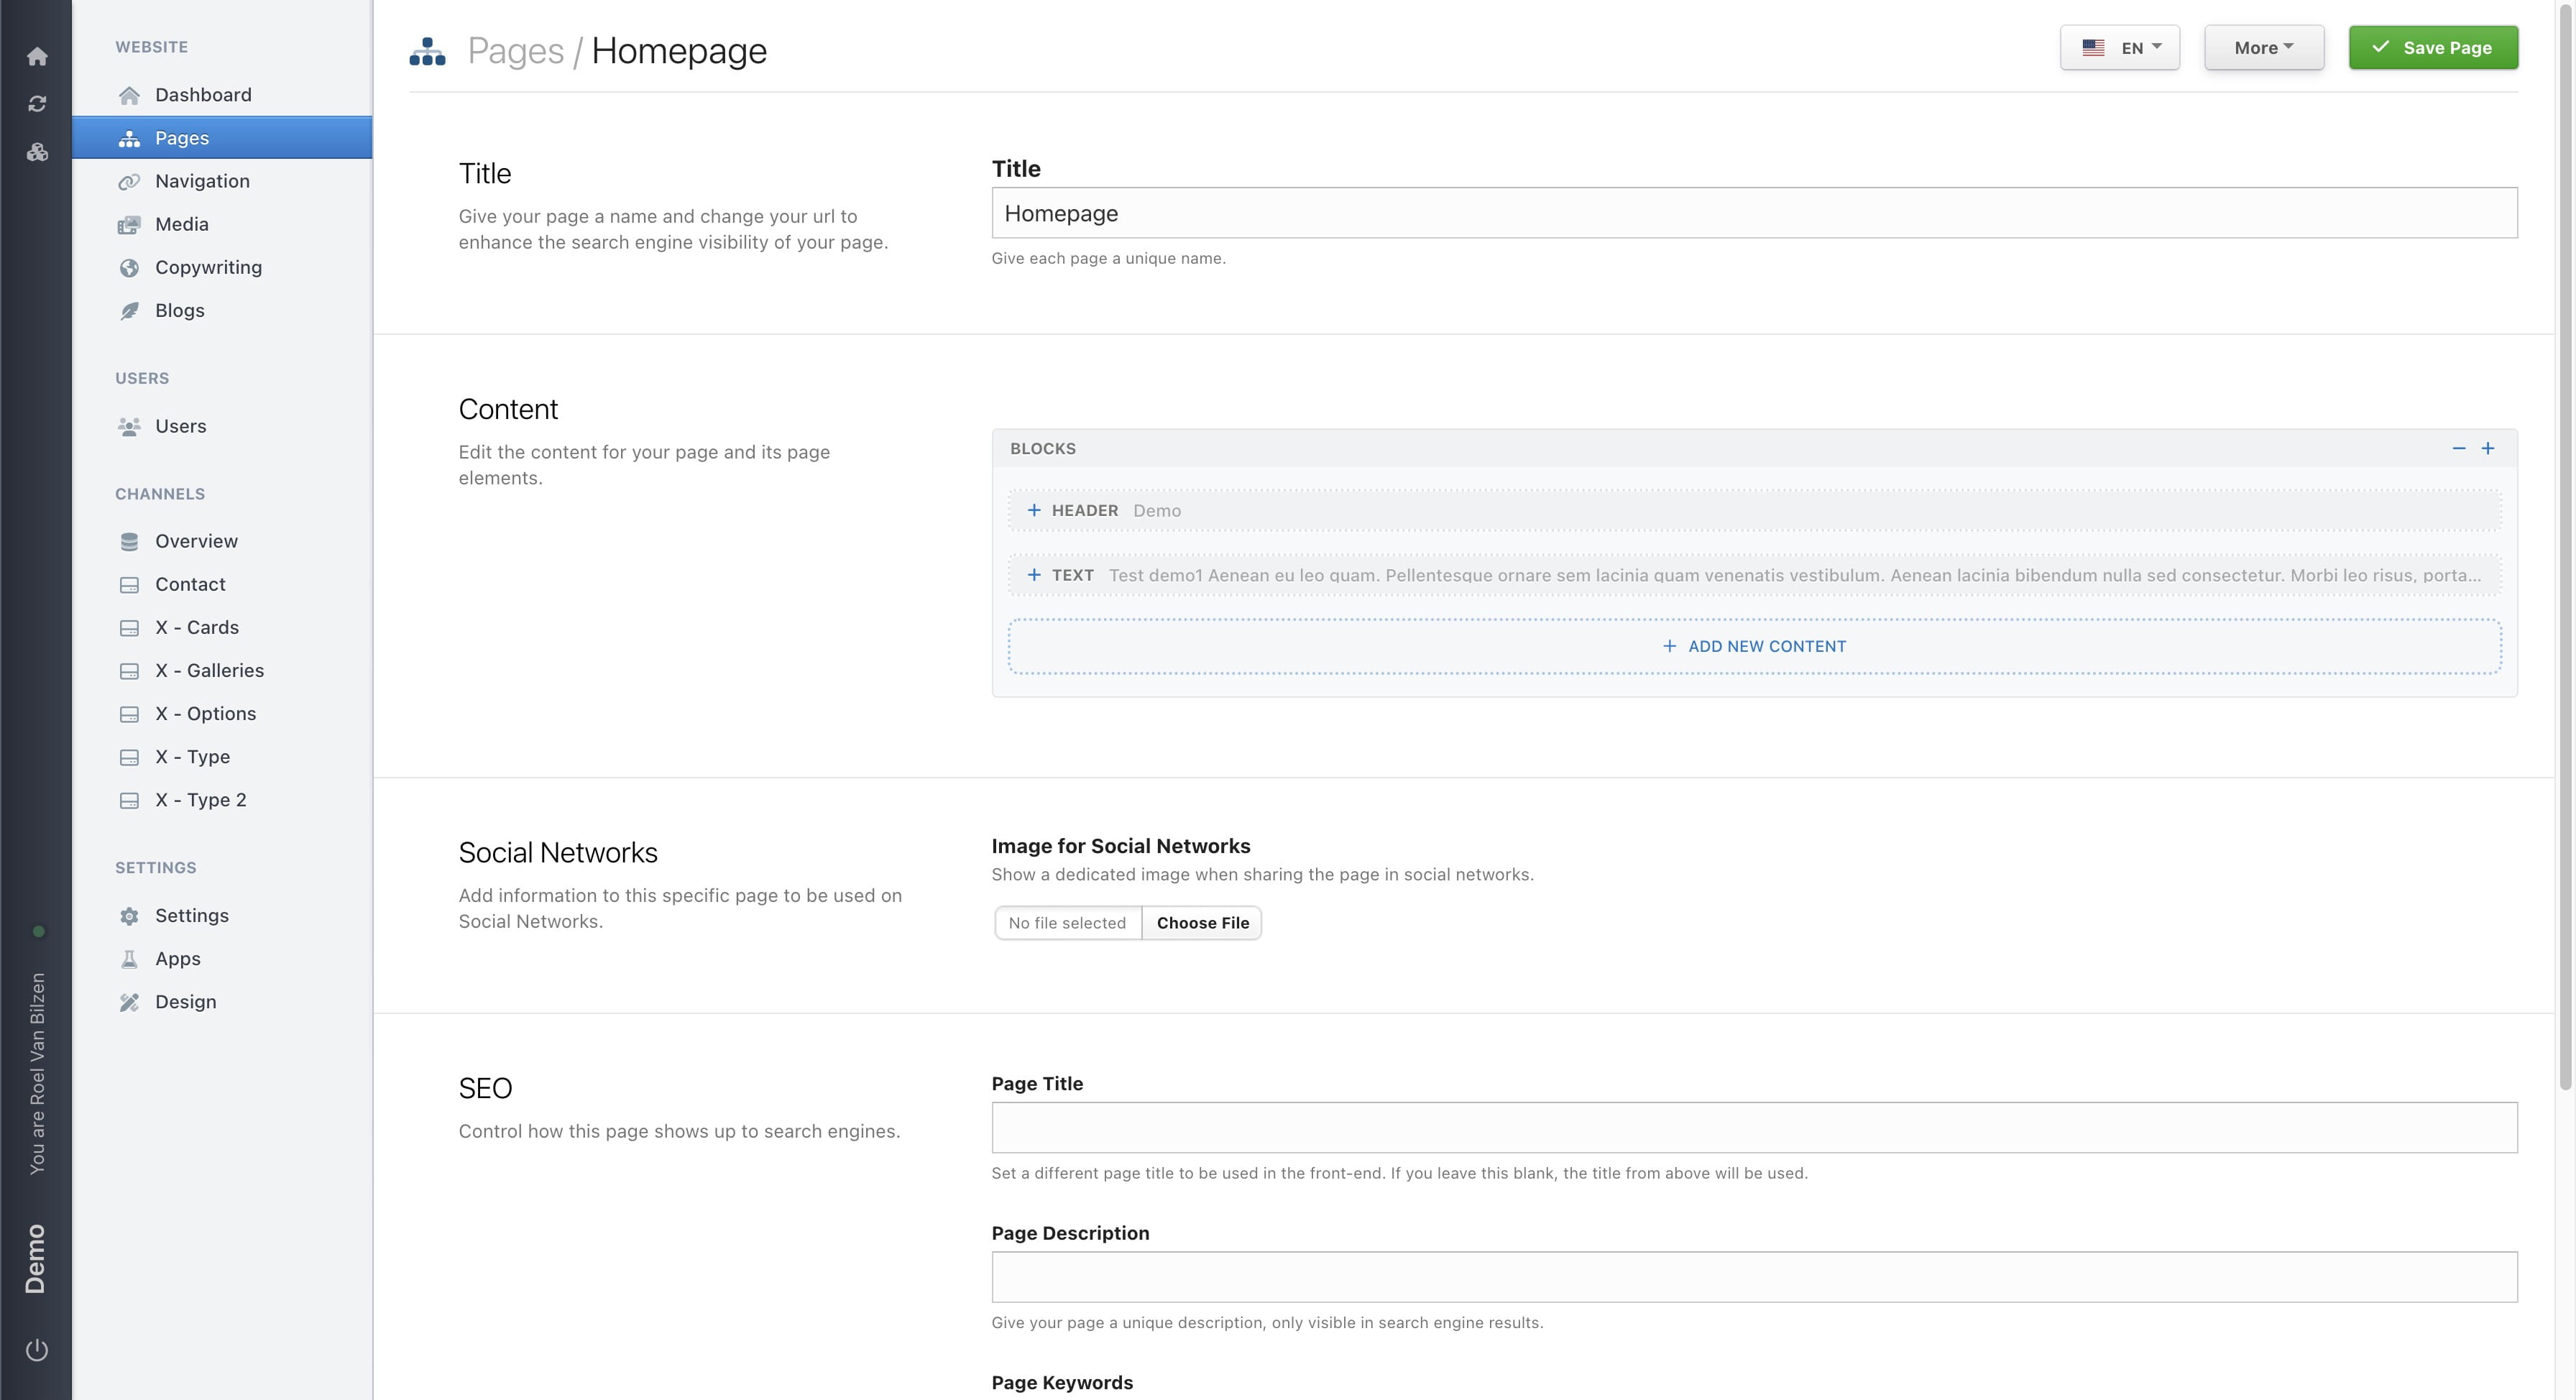The image size is (2576, 1400).
Task: Open Navigation in the sidebar
Action: (202, 181)
